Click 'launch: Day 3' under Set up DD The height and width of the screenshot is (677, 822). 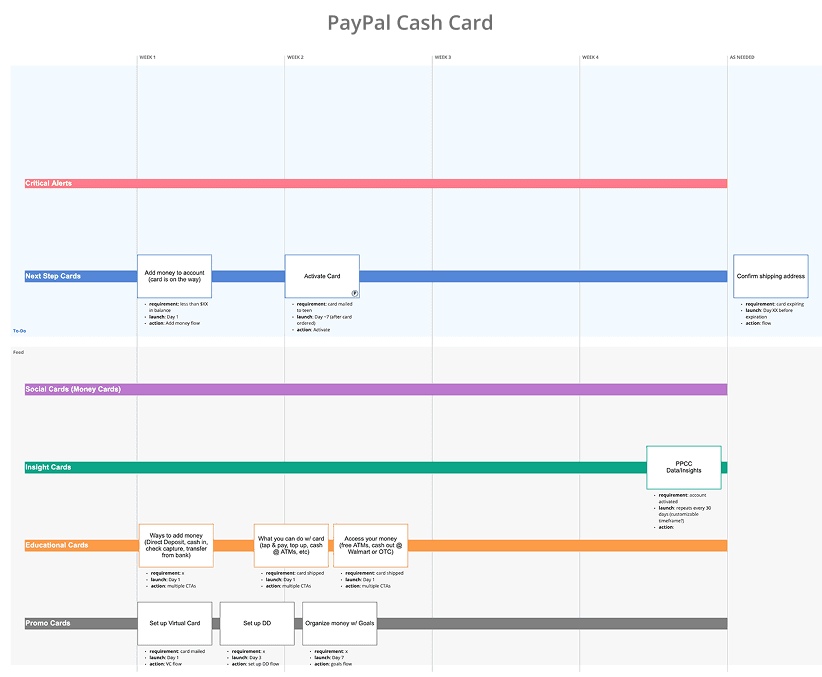tap(246, 658)
